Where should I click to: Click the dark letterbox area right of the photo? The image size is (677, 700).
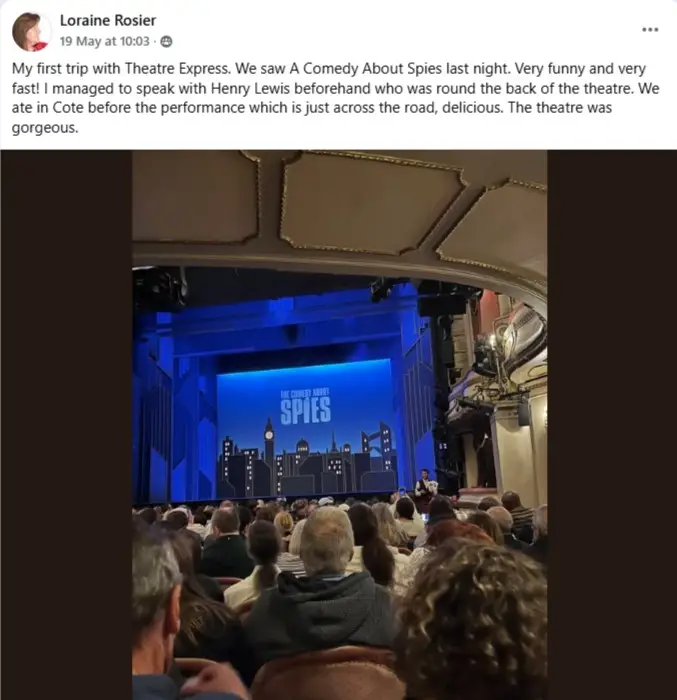click(x=612, y=425)
